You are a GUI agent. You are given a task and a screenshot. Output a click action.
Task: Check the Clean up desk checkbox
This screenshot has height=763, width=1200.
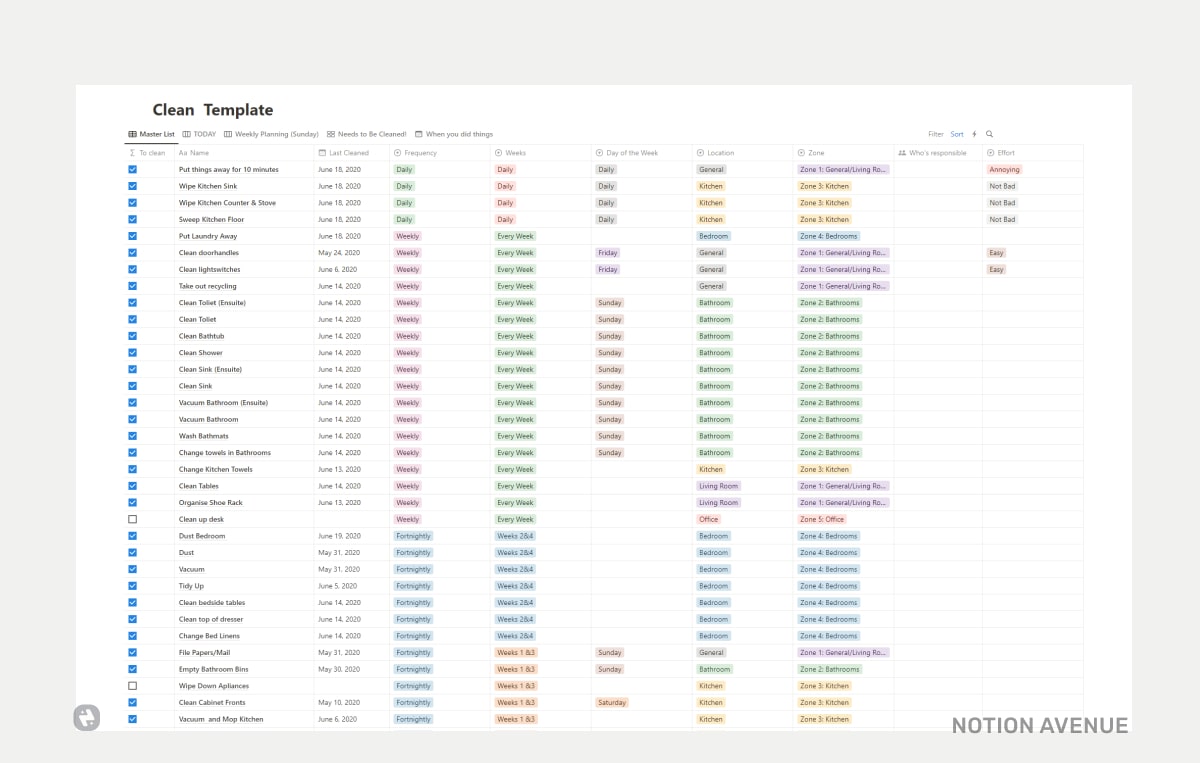click(x=131, y=519)
